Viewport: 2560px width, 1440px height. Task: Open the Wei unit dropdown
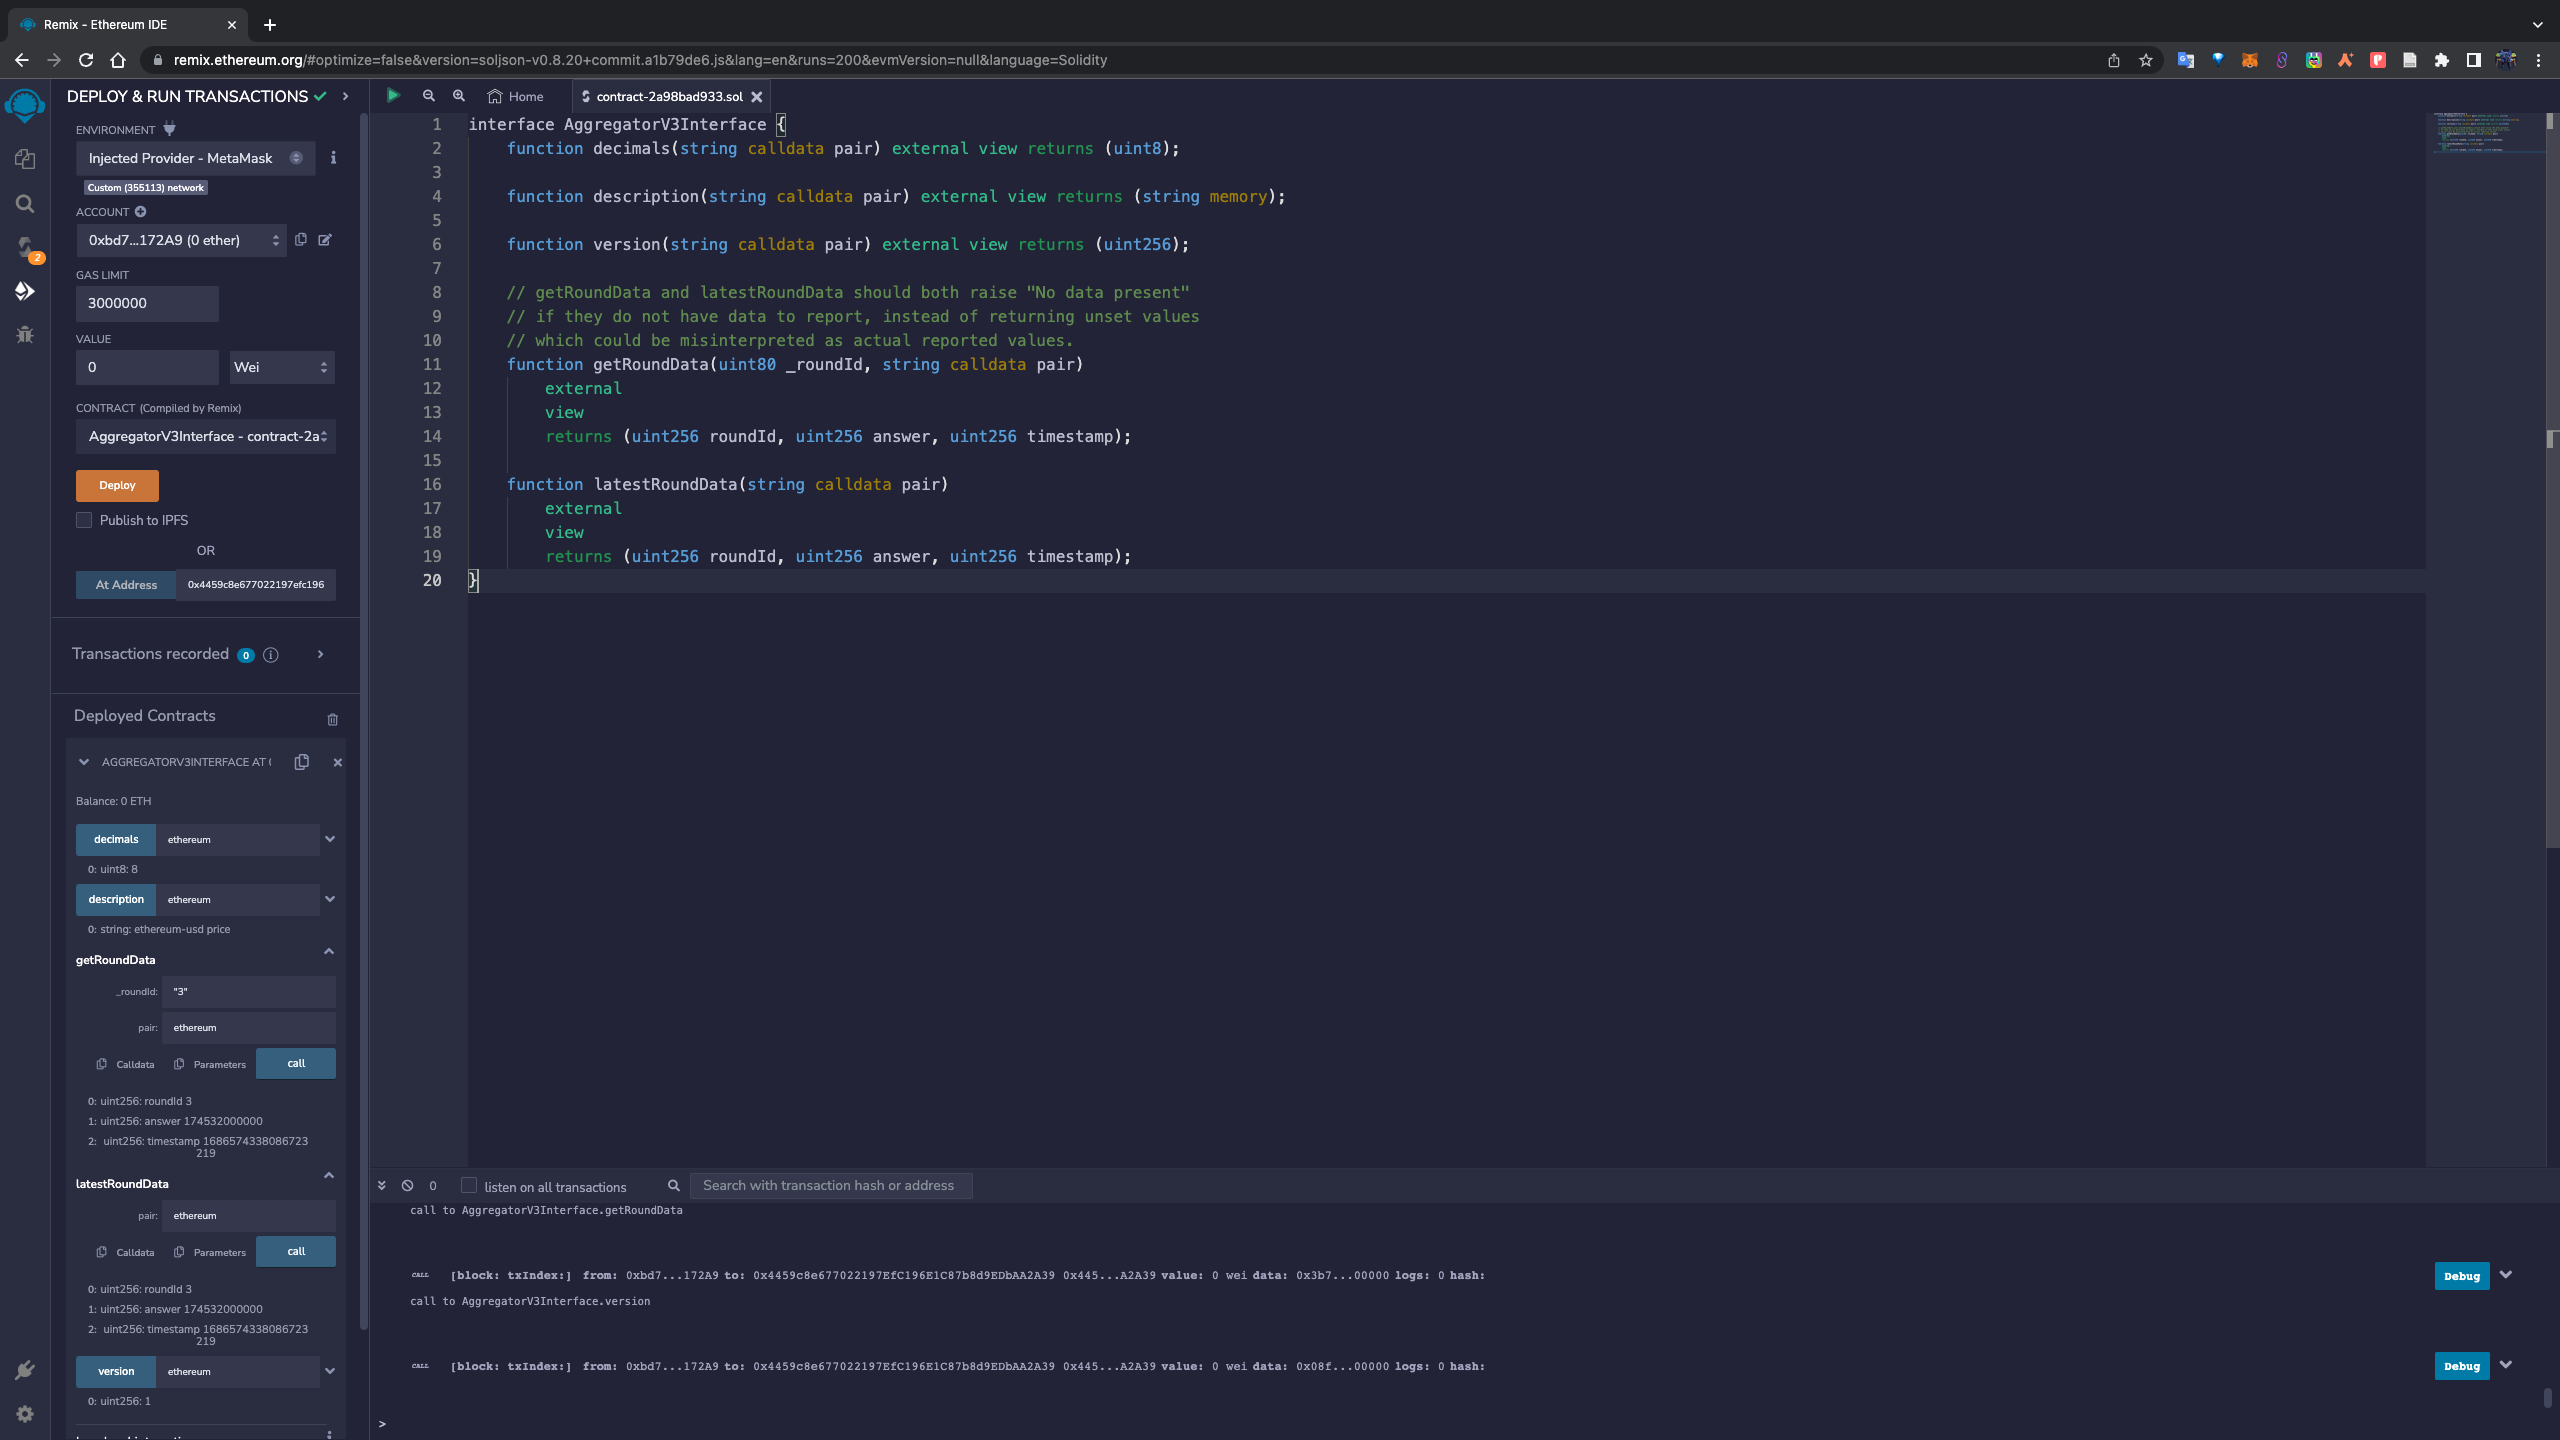point(281,367)
